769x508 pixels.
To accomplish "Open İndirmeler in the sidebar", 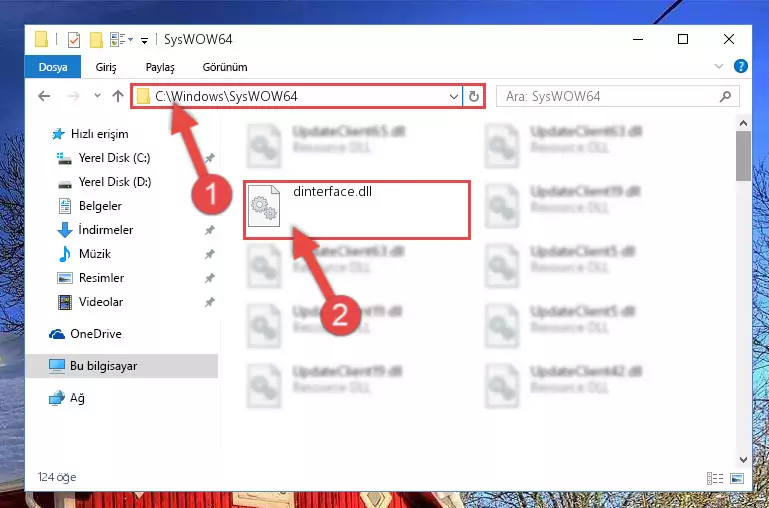I will tap(106, 229).
